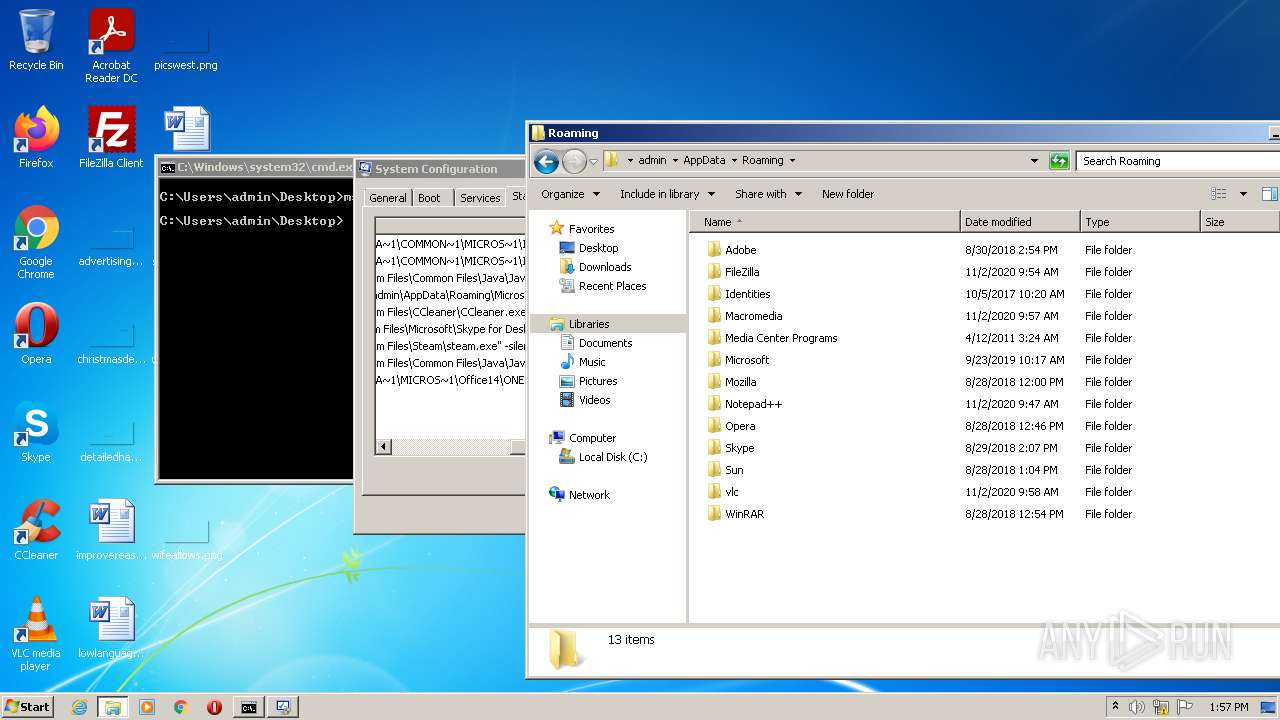The image size is (1280, 720).
Task: Click Network in navigation pane
Action: point(589,495)
